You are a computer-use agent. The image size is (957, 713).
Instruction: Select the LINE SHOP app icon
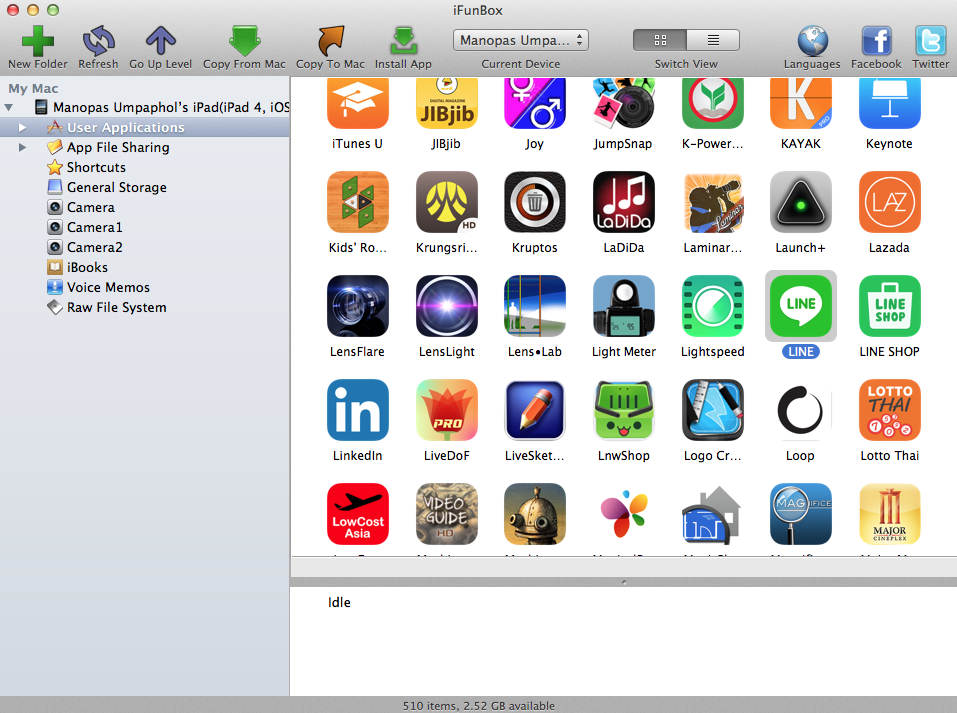(x=889, y=306)
